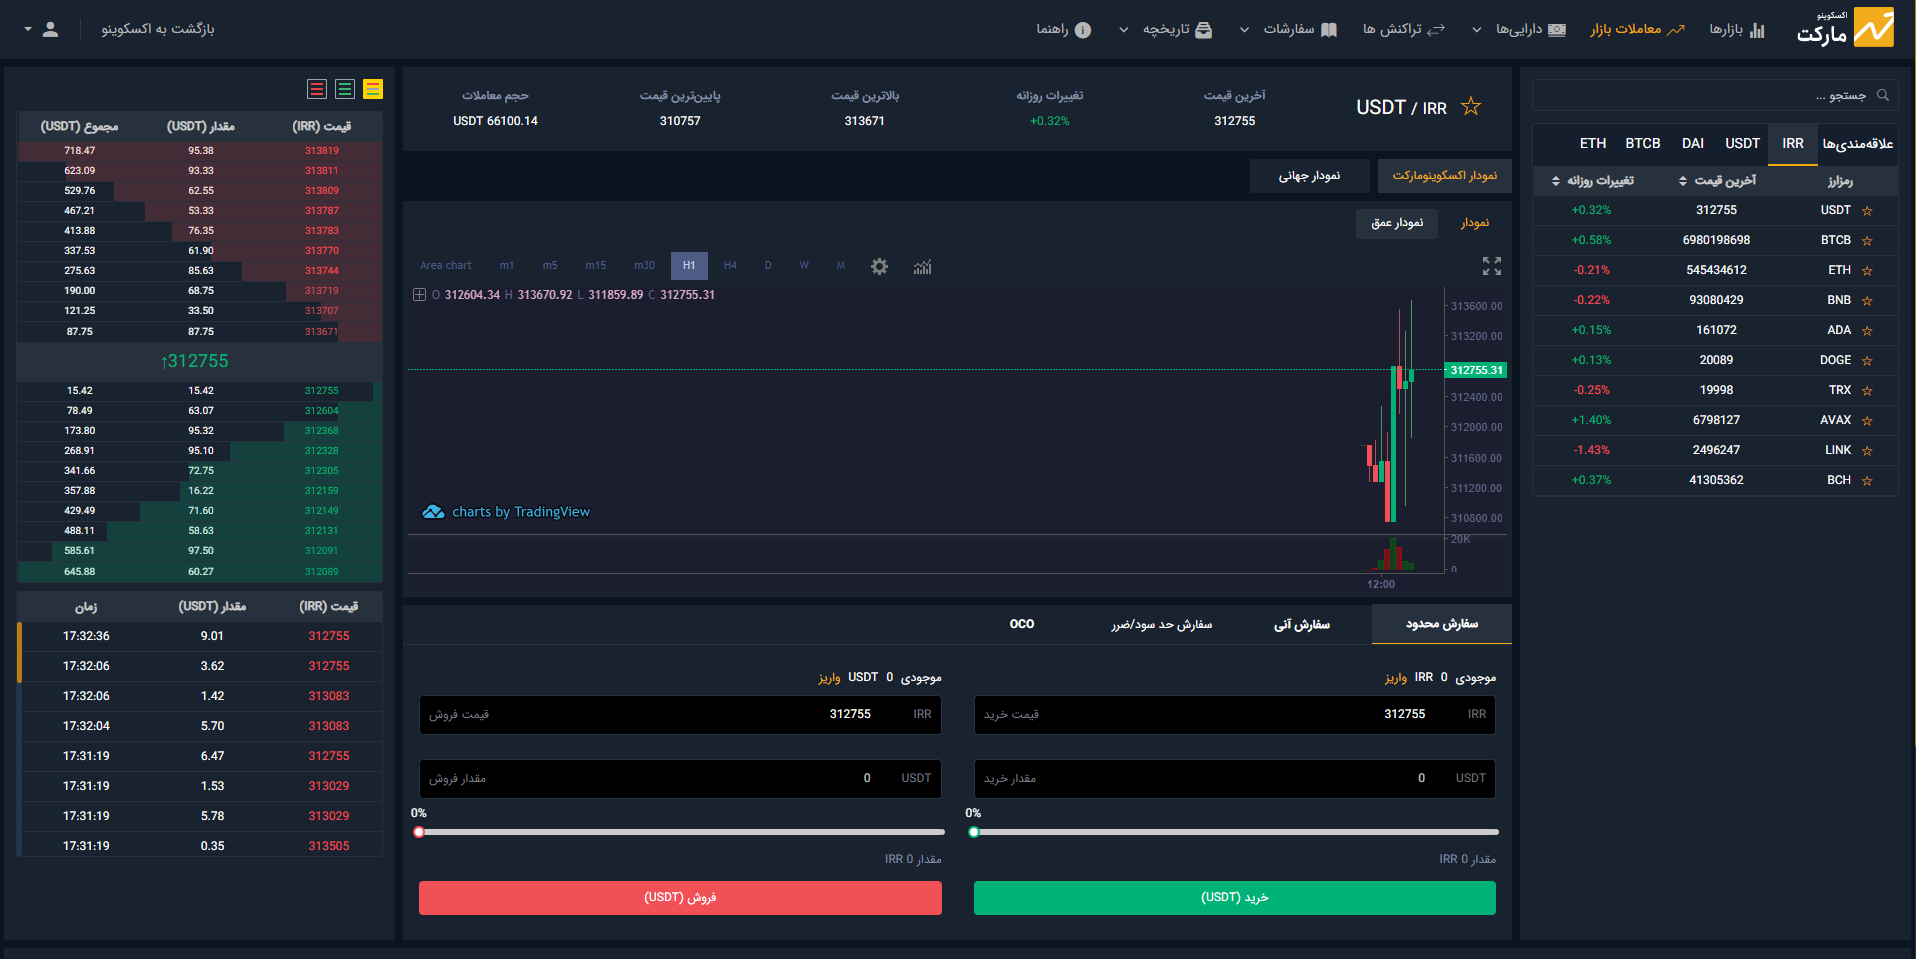The width and height of the screenshot is (1916, 959).
Task: Star the USDT row in market list
Action: [1867, 211]
